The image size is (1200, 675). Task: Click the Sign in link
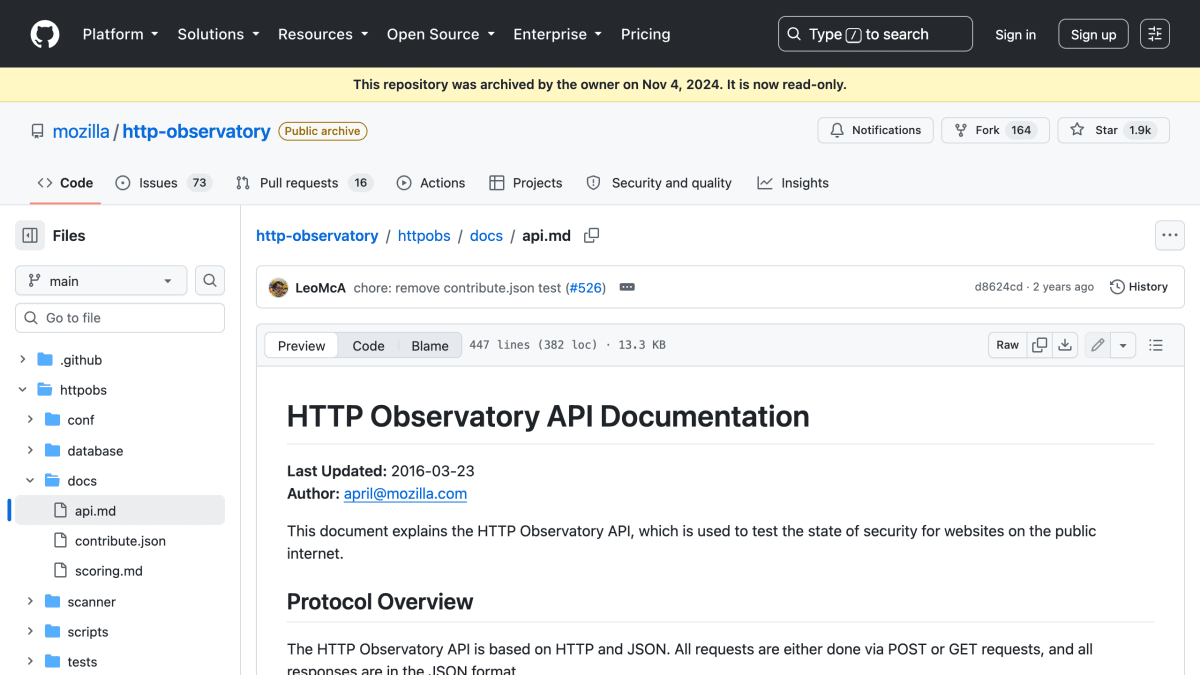point(1016,34)
